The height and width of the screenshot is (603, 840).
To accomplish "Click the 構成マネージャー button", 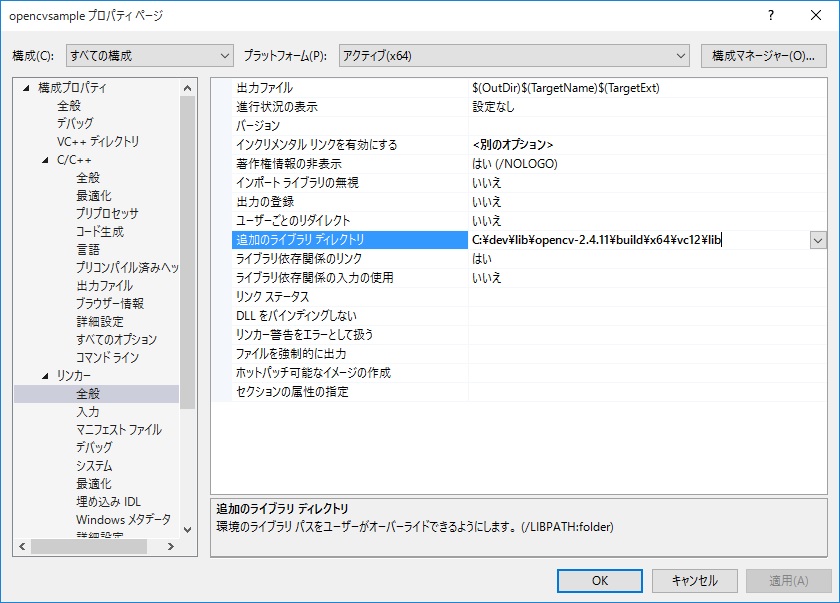I will pyautogui.click(x=763, y=56).
